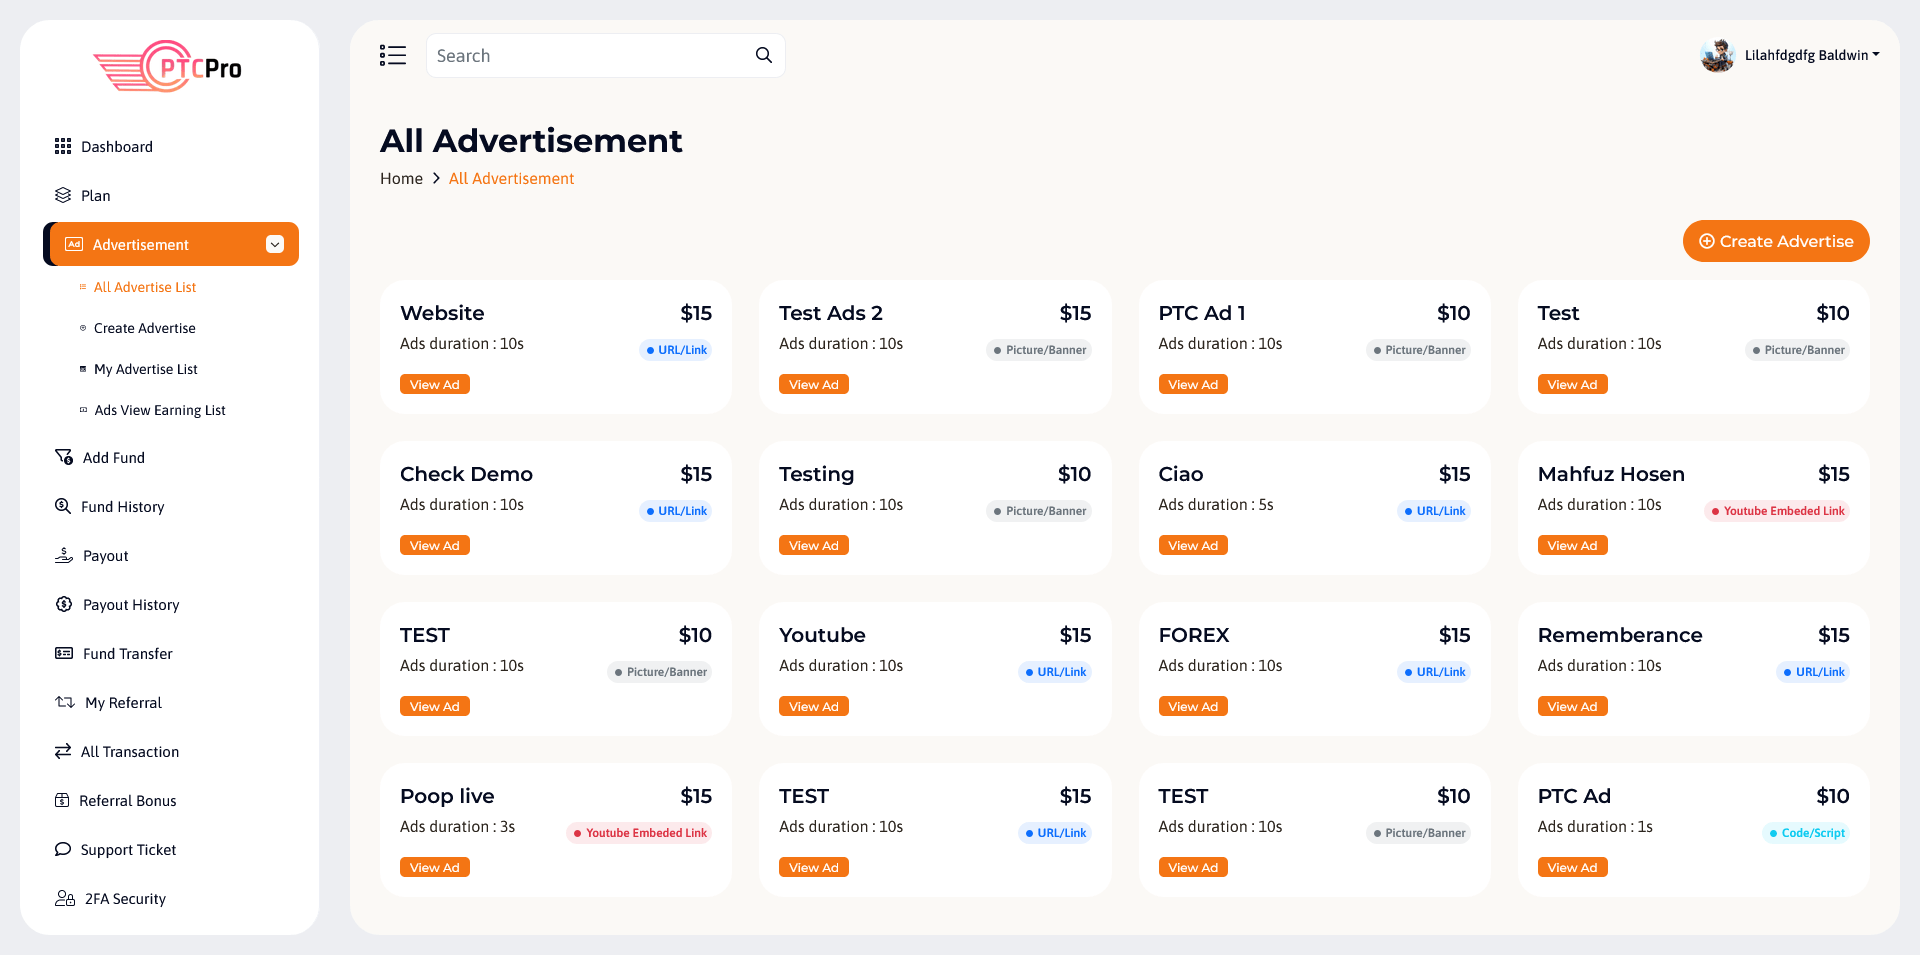Select Ads View Earning List item
This screenshot has height=955, width=1920.
click(160, 411)
